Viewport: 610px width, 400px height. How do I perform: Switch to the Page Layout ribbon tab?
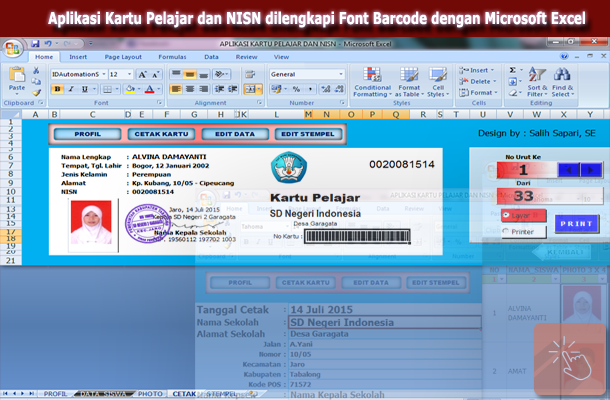[x=123, y=57]
